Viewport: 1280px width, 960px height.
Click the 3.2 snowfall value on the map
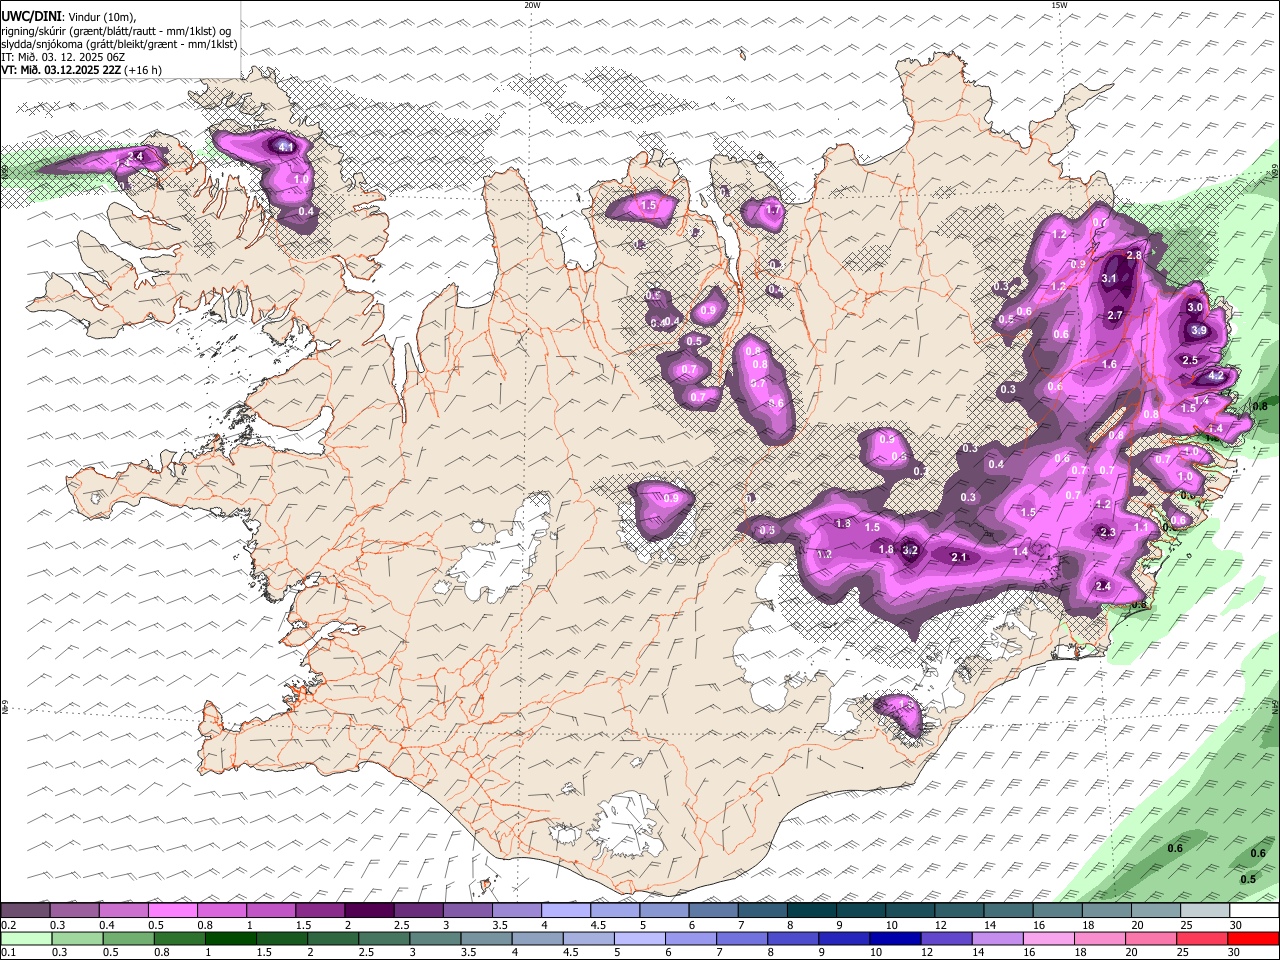click(910, 550)
